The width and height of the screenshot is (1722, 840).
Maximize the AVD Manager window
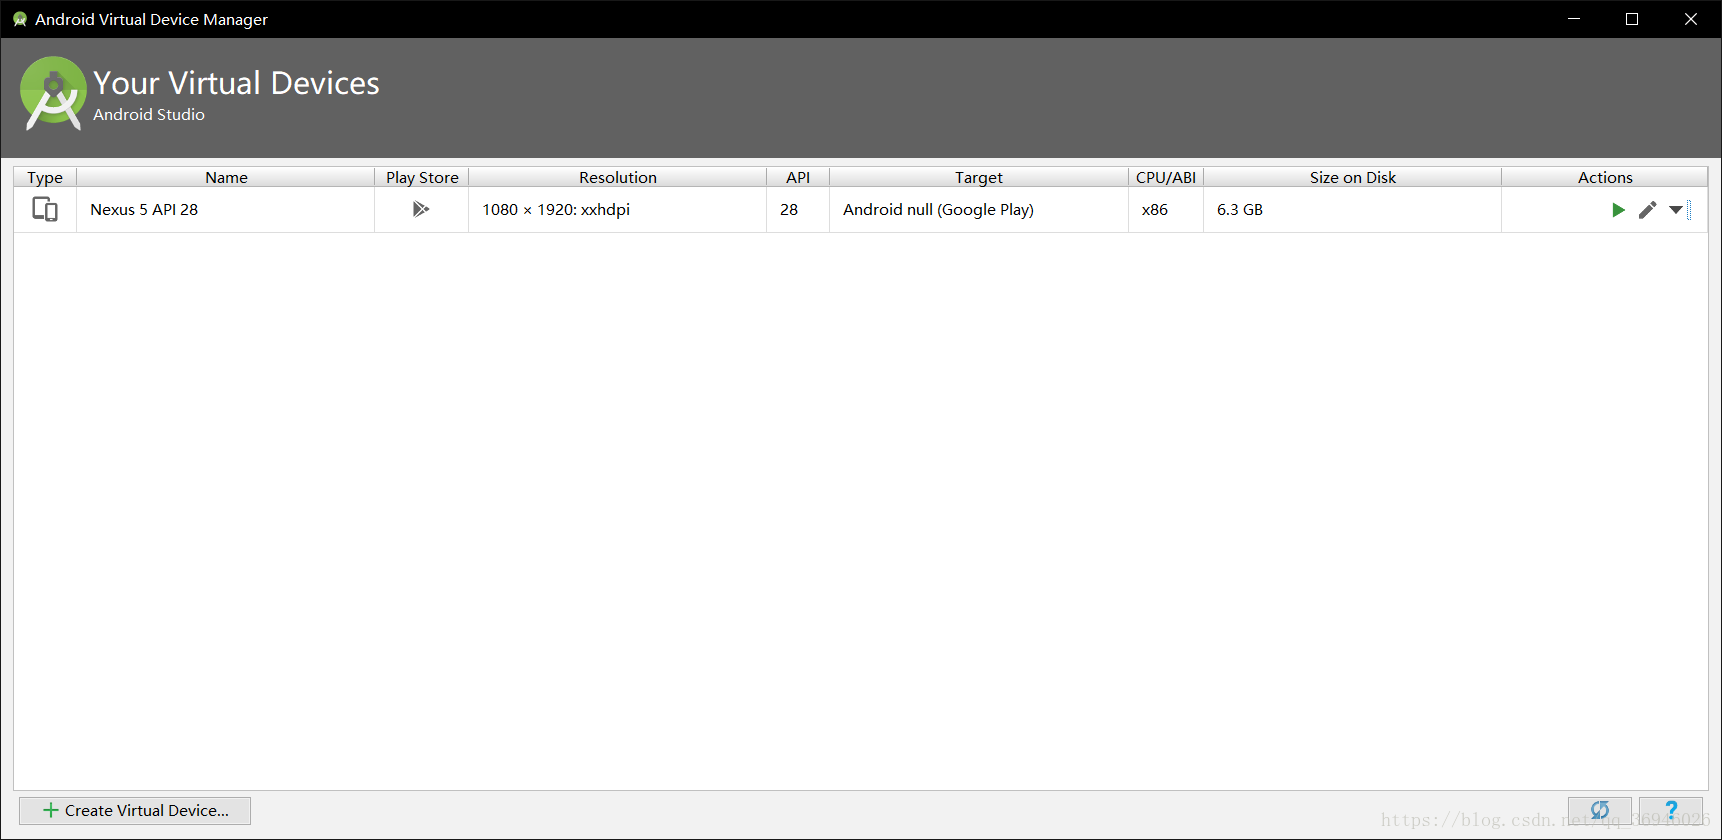coord(1632,19)
